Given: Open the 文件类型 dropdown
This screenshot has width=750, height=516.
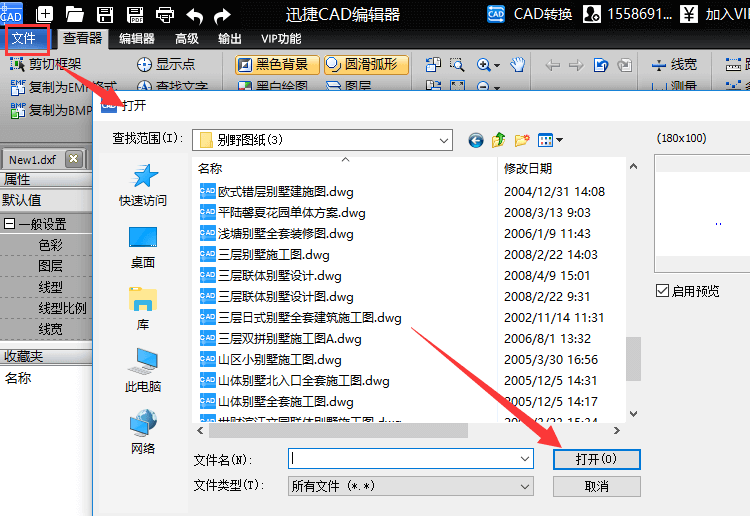Looking at the screenshot, I should pos(410,486).
